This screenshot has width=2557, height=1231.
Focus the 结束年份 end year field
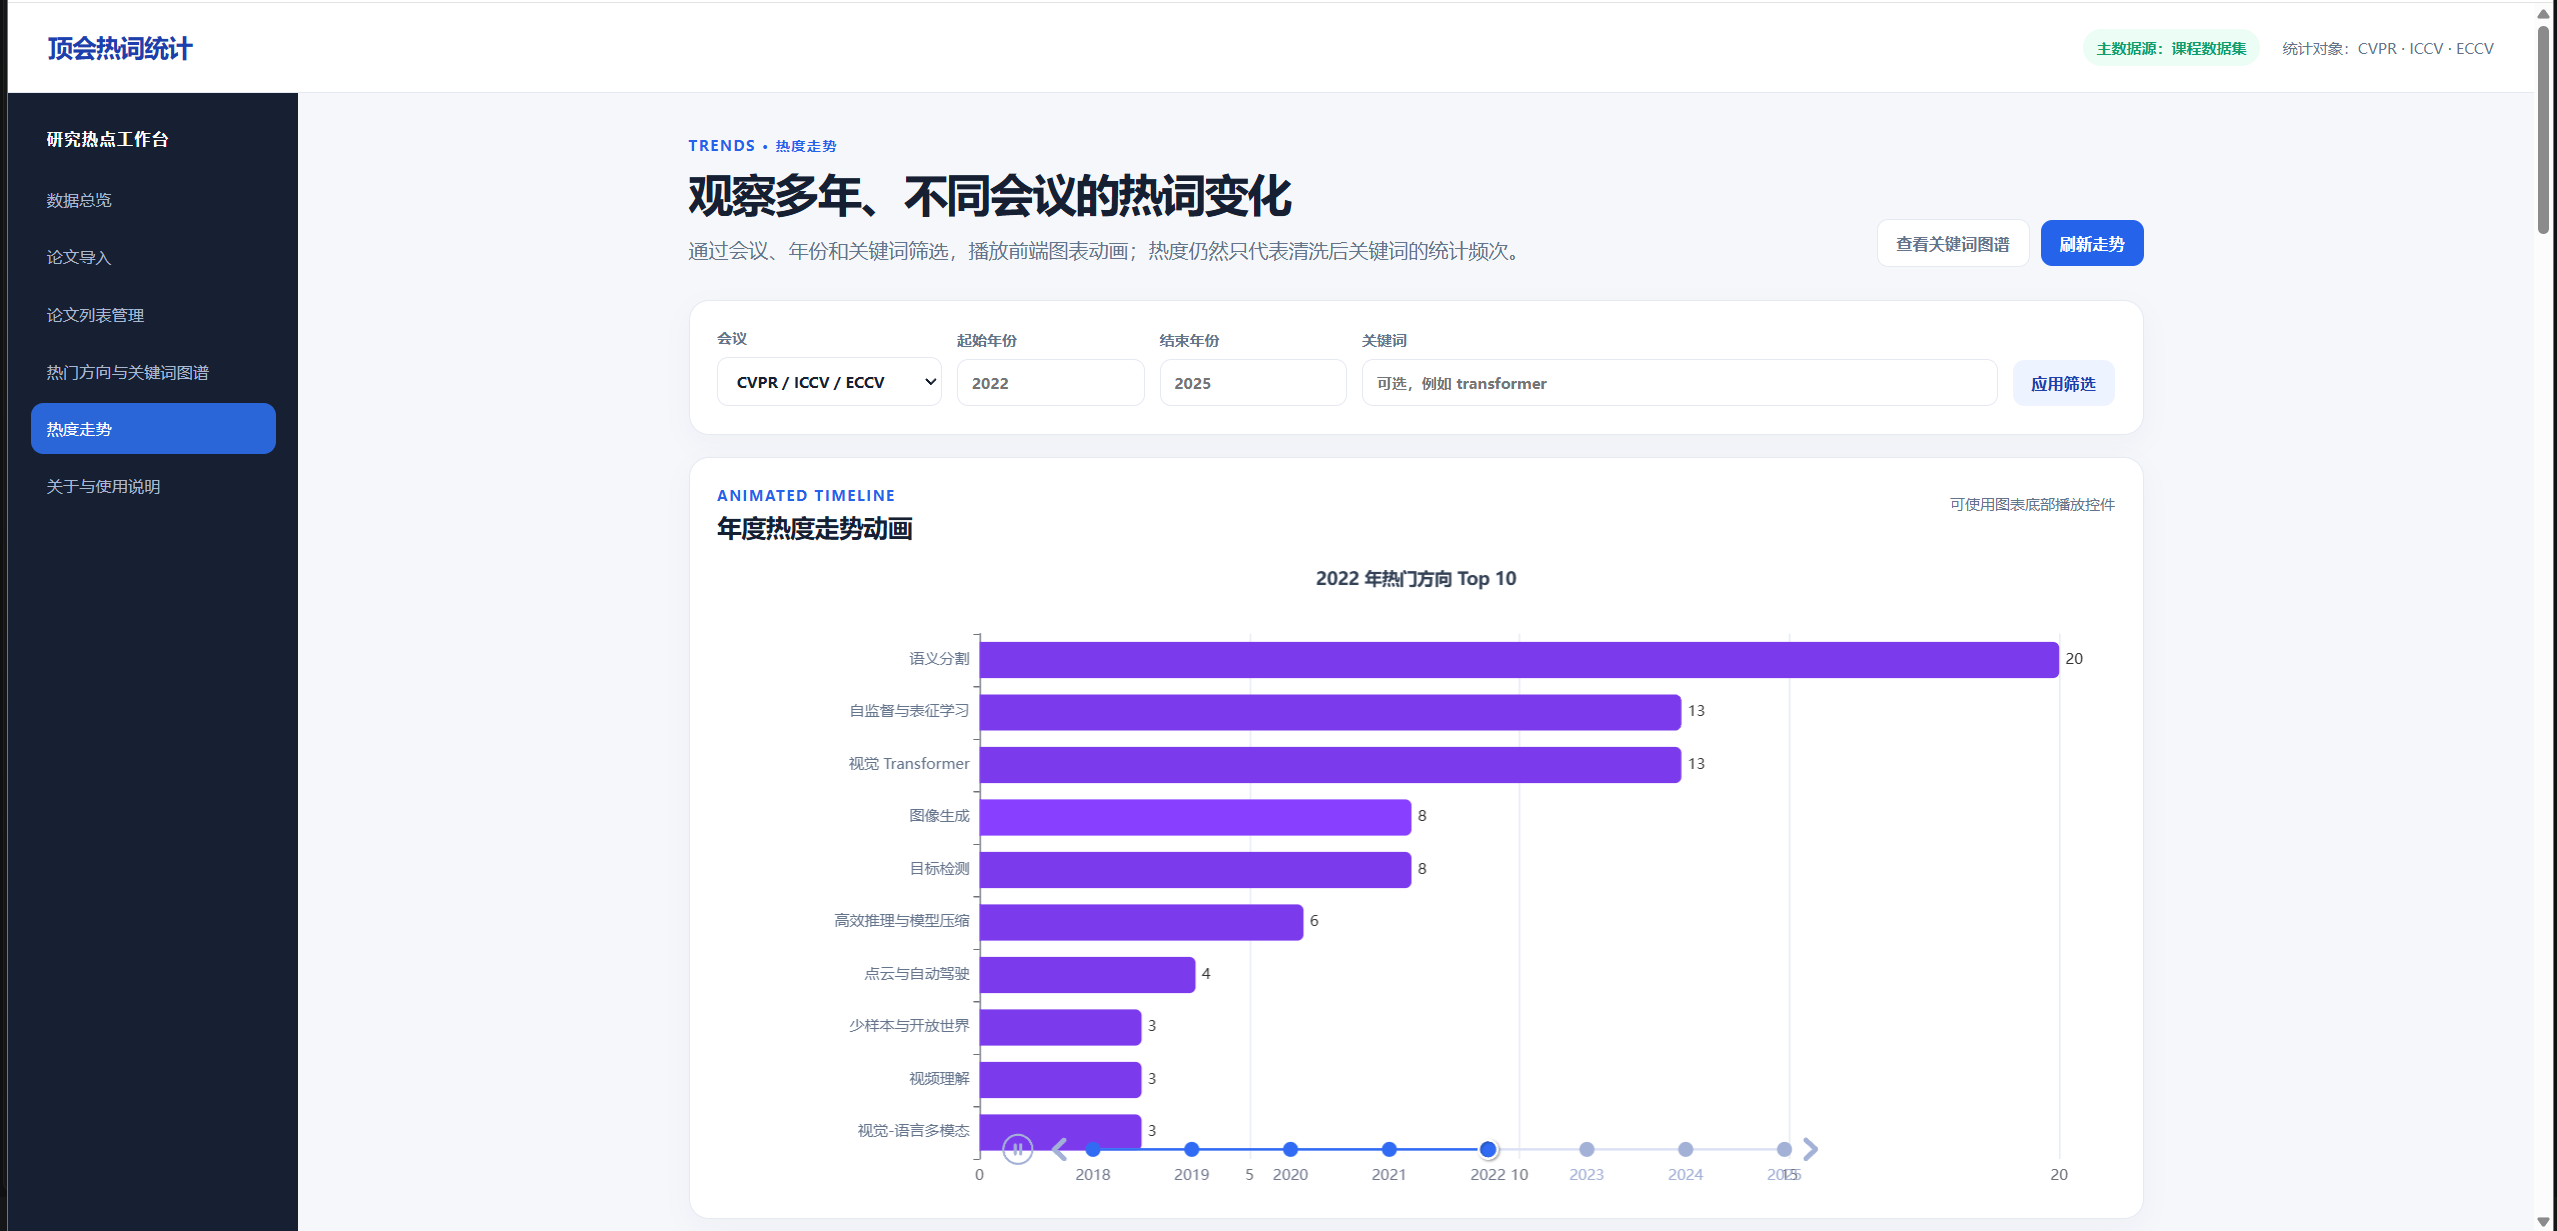tap(1253, 383)
